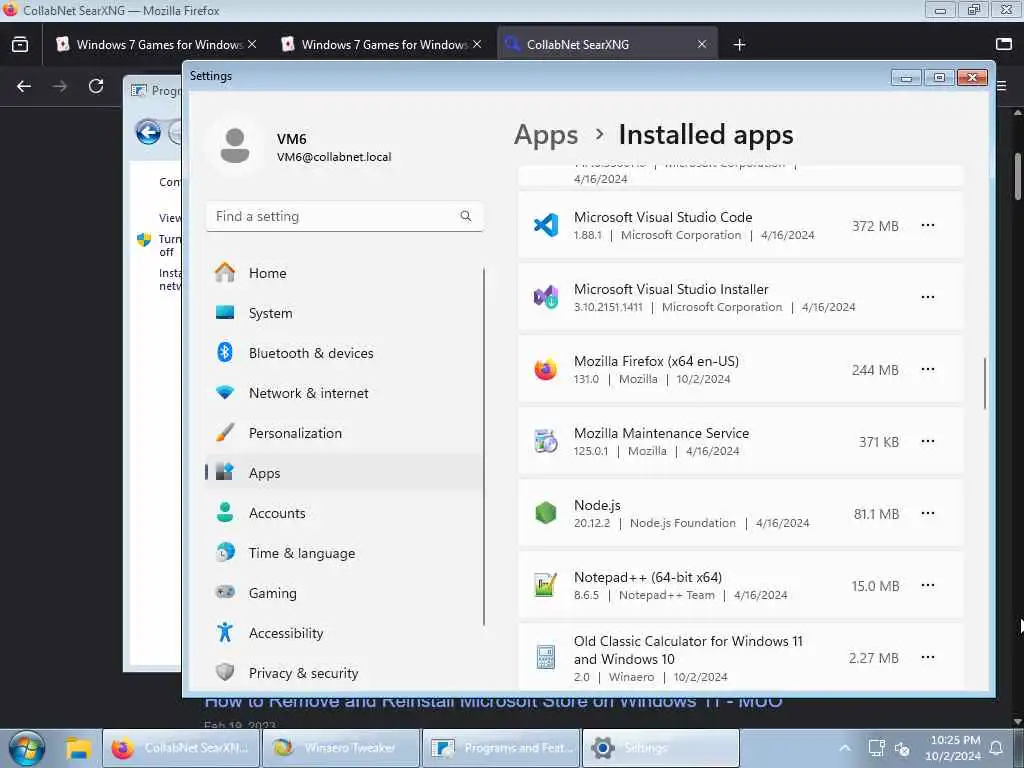Open more options for Mozilla Firefox
The image size is (1024, 768).
point(927,370)
